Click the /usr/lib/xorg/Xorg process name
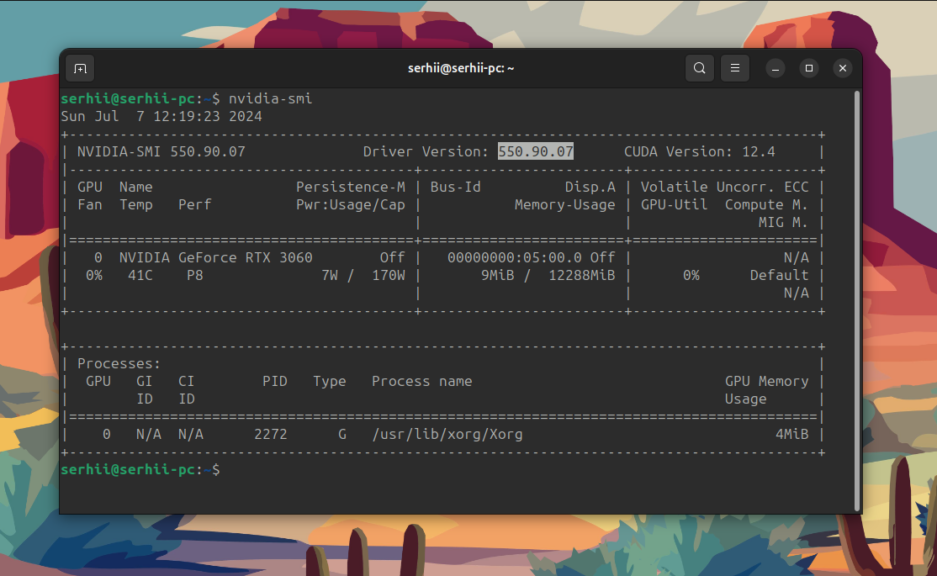 (447, 434)
